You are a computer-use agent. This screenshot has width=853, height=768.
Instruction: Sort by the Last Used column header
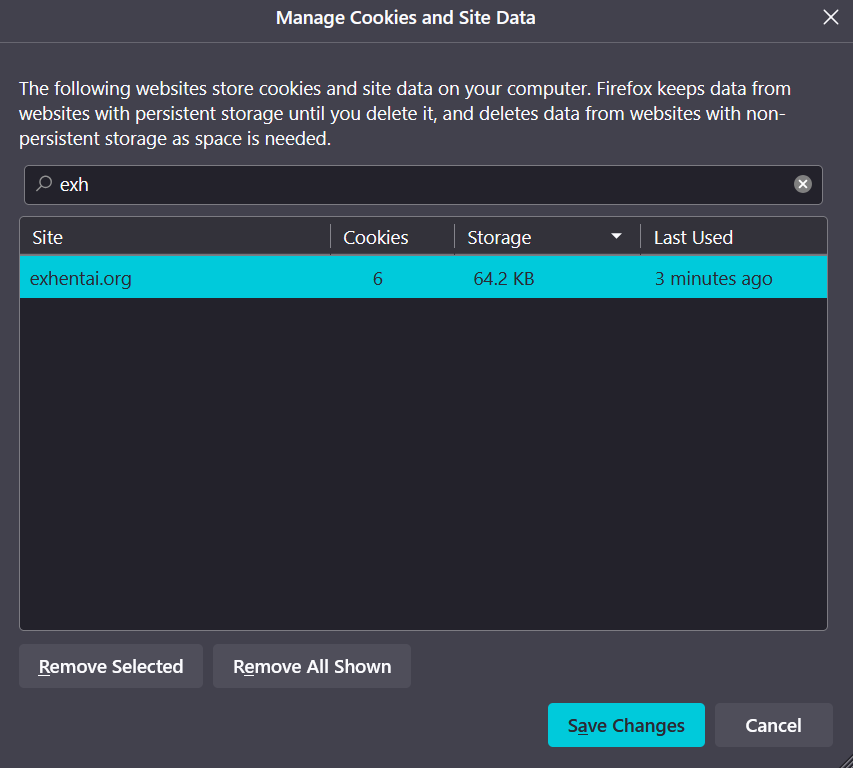[734, 238]
